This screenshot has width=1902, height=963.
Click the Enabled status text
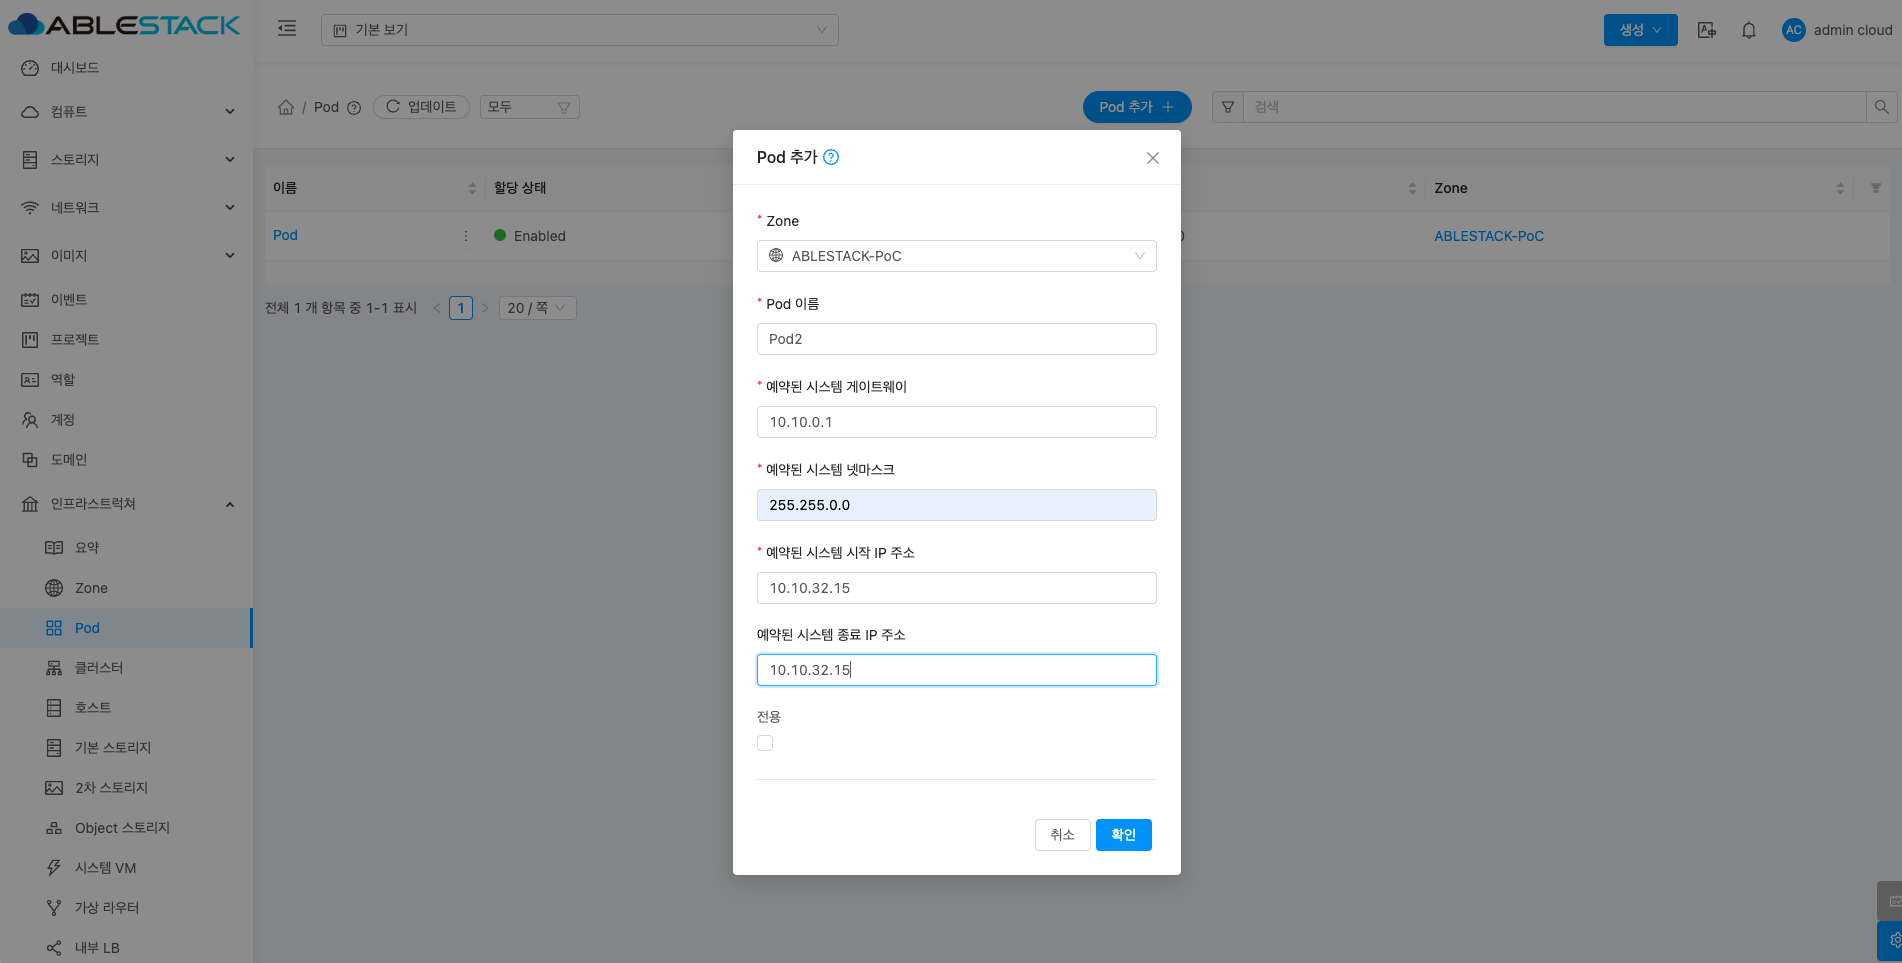point(540,236)
